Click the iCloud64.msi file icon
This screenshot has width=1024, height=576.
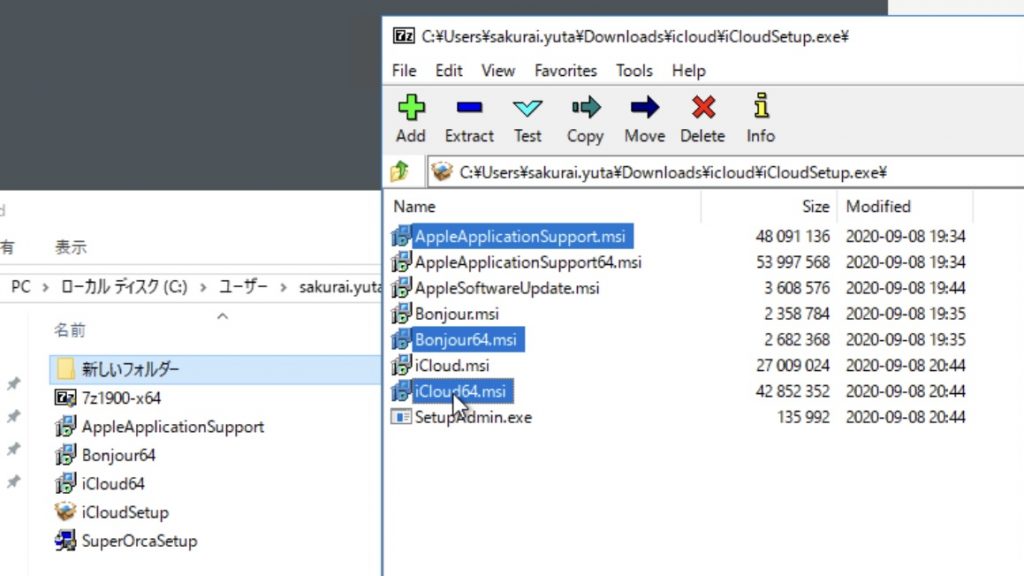click(x=401, y=391)
